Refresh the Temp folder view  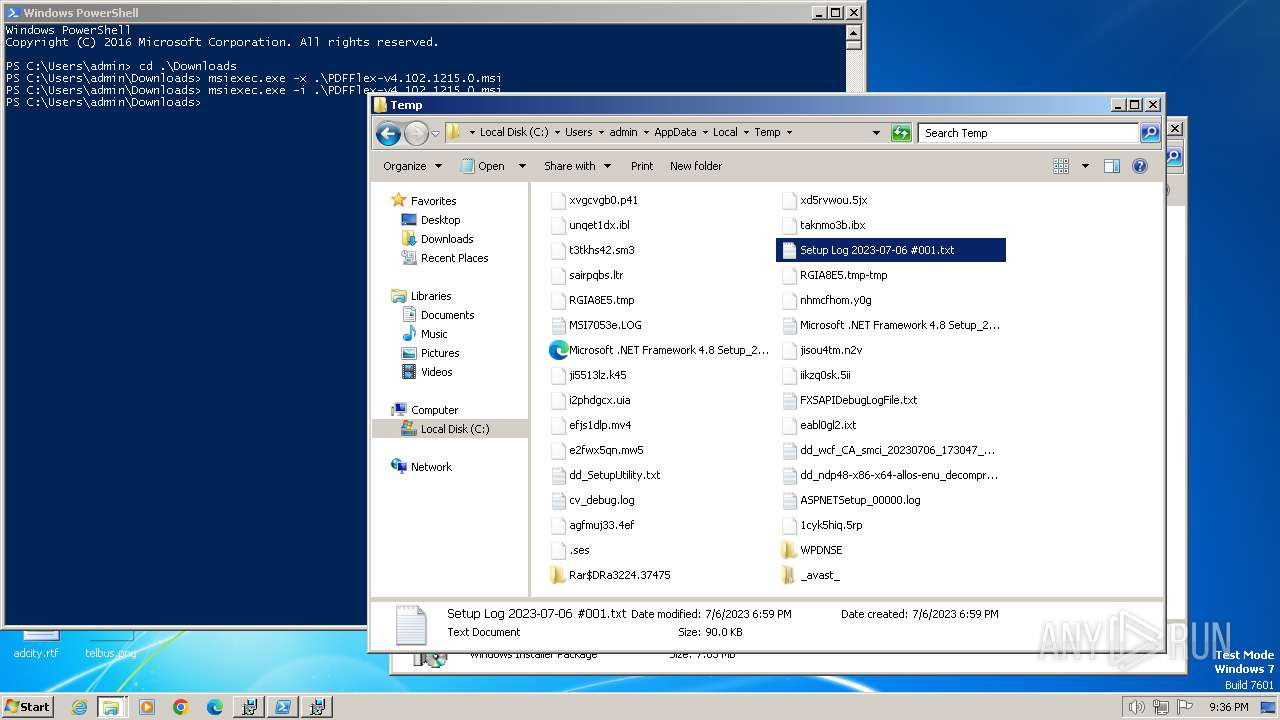(x=901, y=132)
